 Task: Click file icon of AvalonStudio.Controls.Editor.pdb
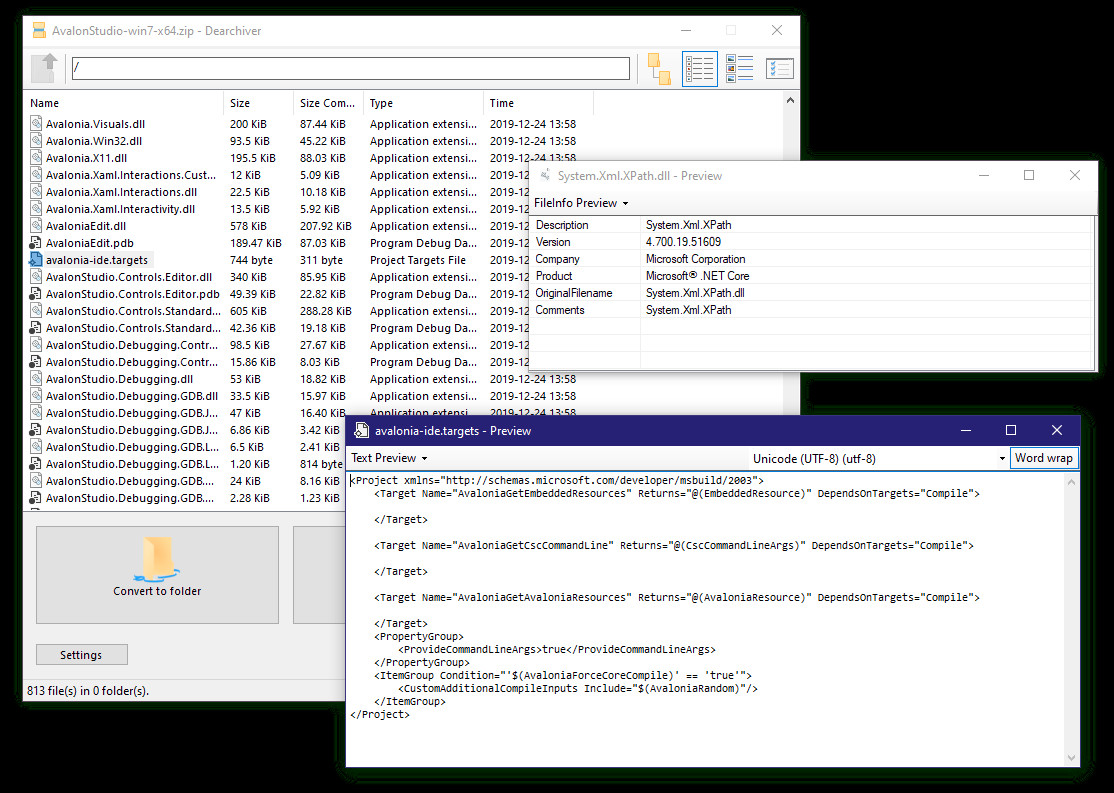click(x=36, y=294)
